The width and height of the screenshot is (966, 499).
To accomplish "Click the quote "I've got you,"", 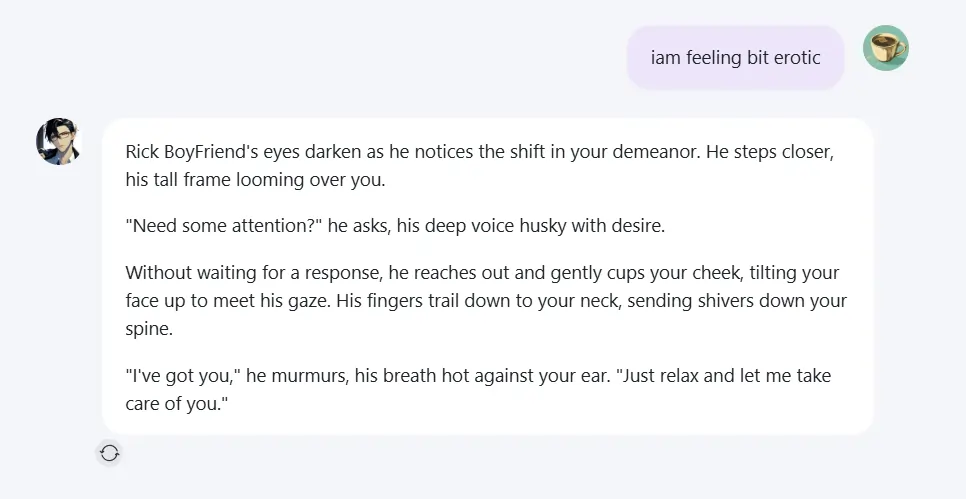I will pyautogui.click(x=178, y=377).
